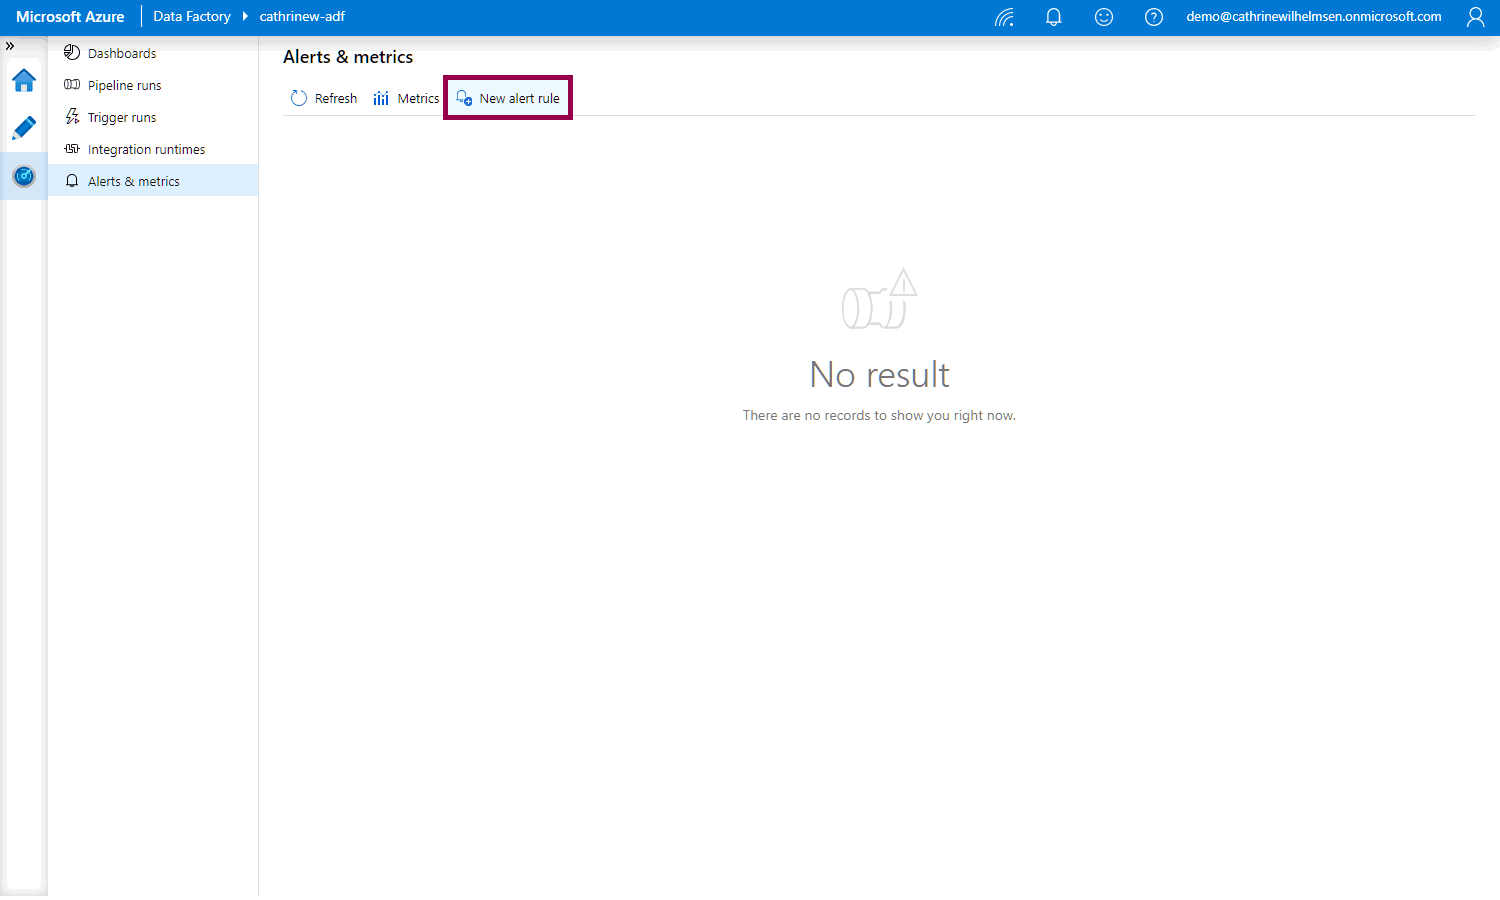Click the Data Factory breadcrumb link

tap(192, 17)
